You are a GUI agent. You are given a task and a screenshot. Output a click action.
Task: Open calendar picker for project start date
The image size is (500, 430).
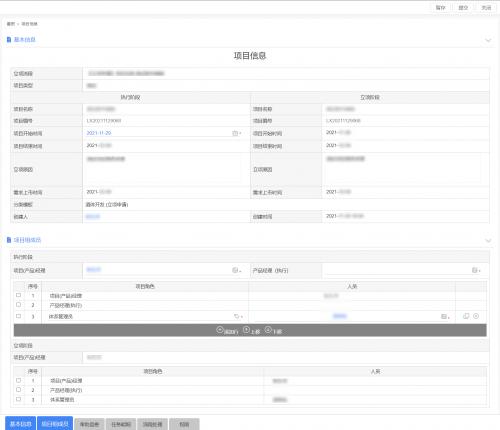(236, 133)
